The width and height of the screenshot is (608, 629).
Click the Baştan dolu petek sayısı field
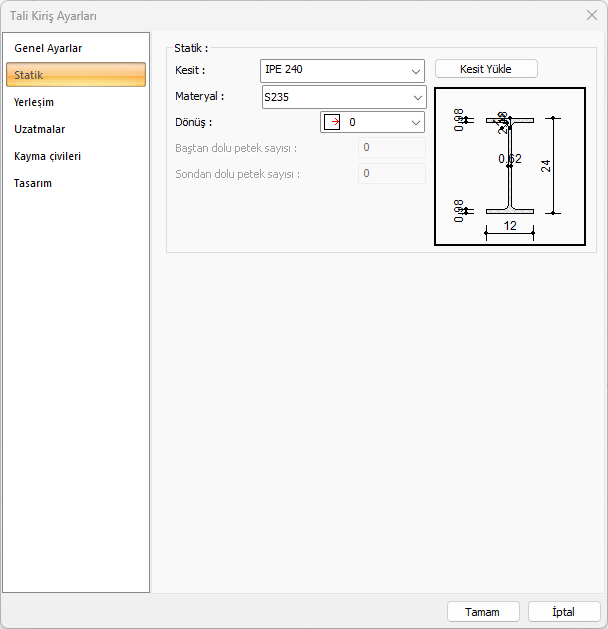(392, 148)
